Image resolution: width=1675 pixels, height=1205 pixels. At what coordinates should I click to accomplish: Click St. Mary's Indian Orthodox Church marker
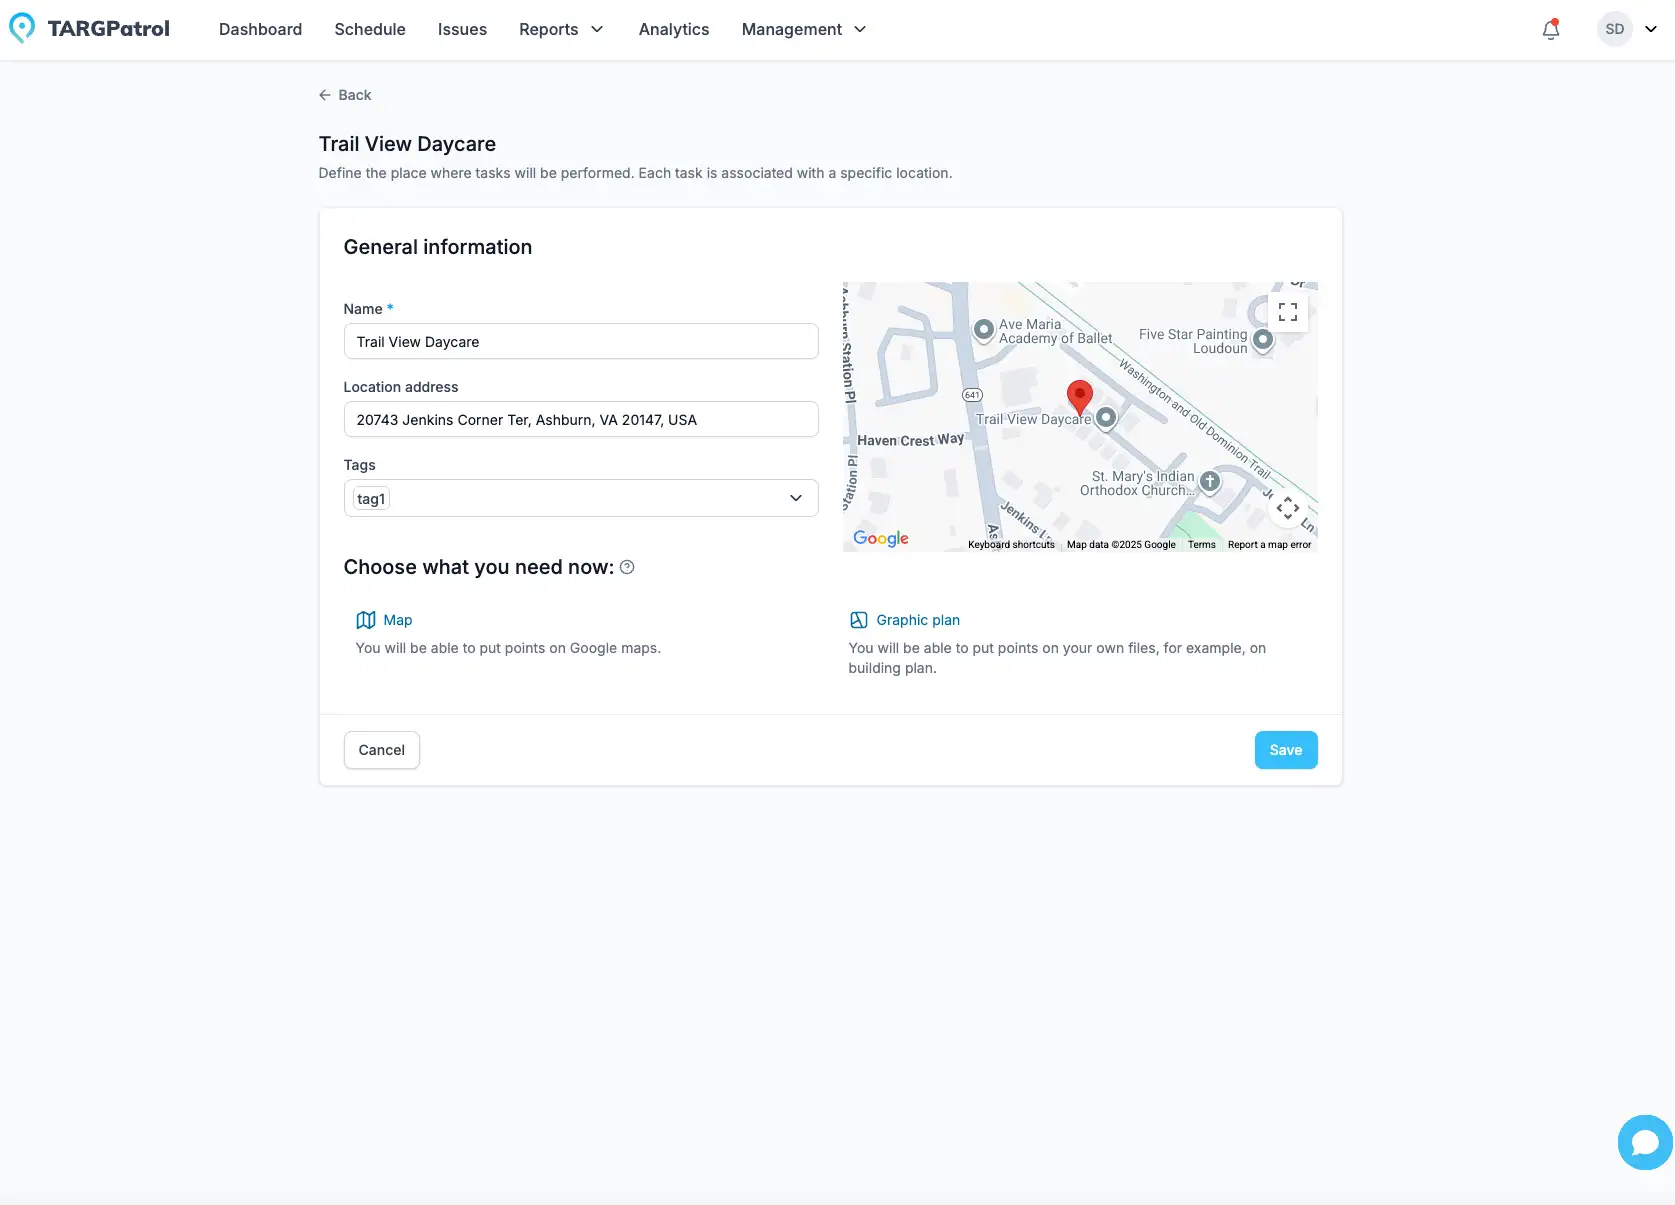1210,482
